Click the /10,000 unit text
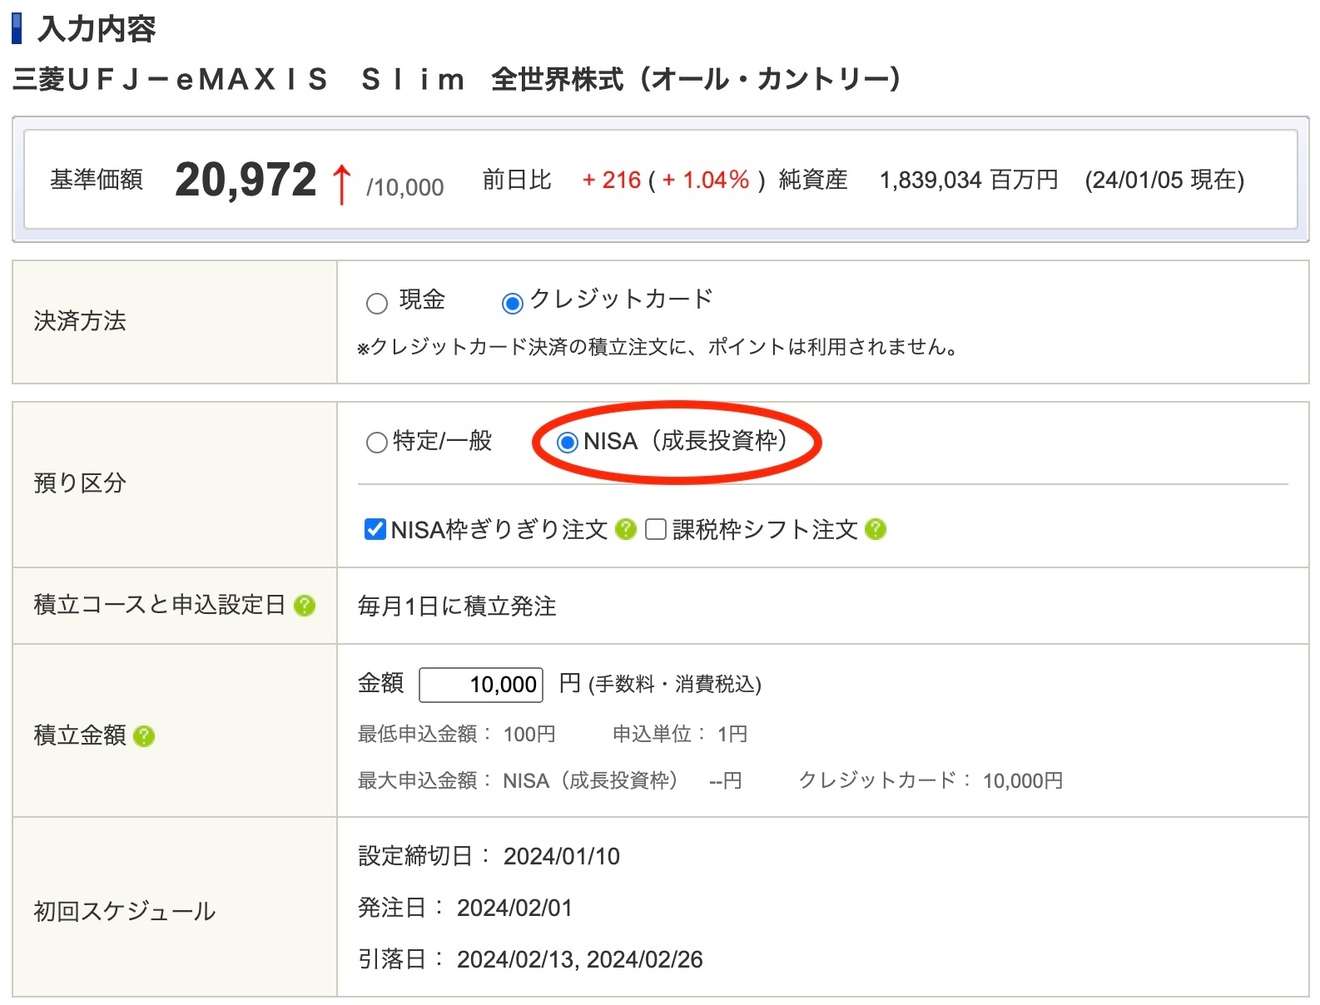1320x1005 pixels. [x=405, y=187]
